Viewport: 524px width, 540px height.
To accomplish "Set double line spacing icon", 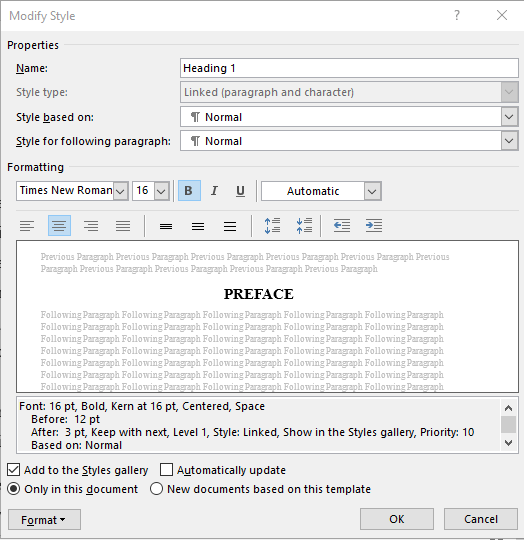I will pos(230,226).
